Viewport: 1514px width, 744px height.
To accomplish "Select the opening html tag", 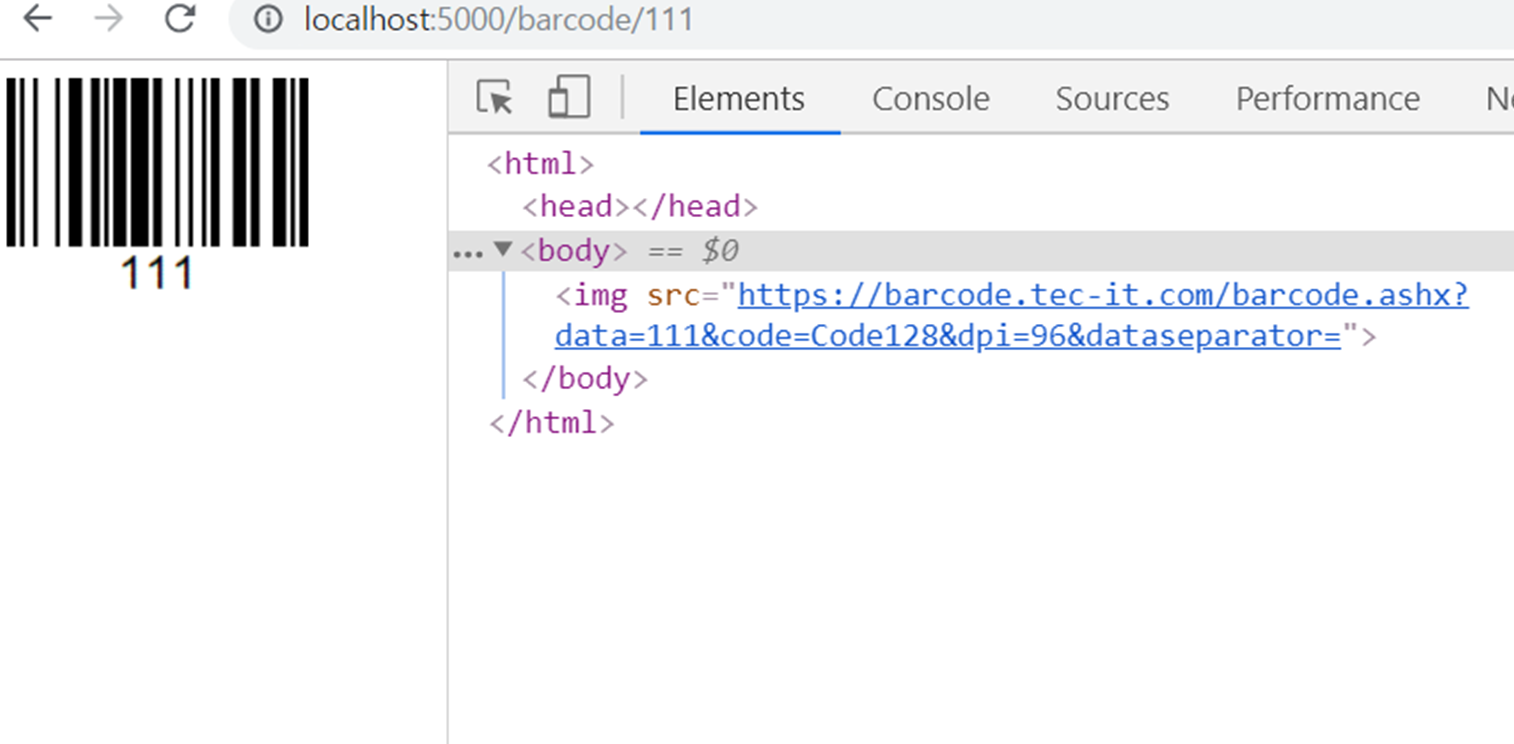I will (540, 164).
